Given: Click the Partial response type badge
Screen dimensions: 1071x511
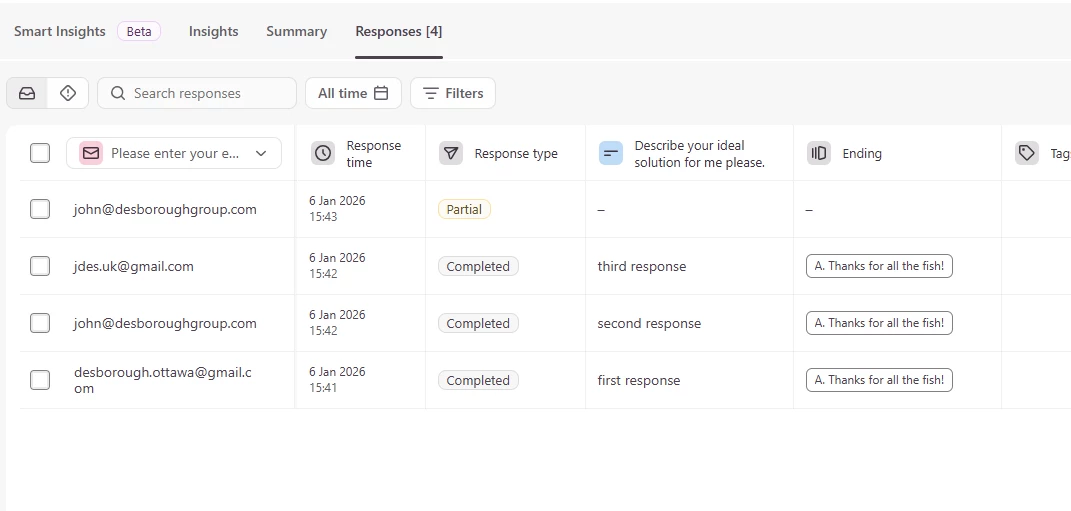Looking at the screenshot, I should [464, 209].
